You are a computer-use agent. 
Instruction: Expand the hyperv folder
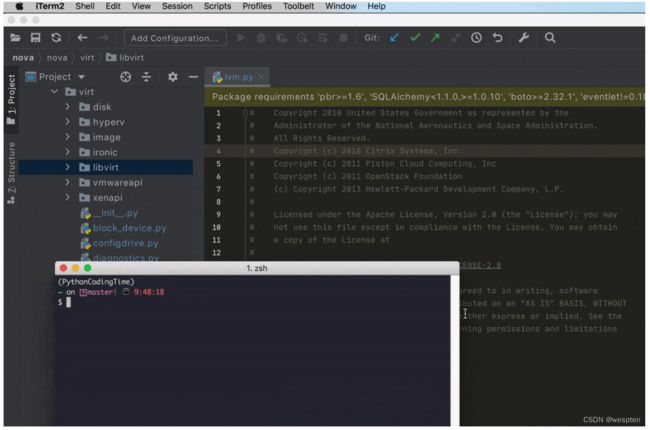67,122
